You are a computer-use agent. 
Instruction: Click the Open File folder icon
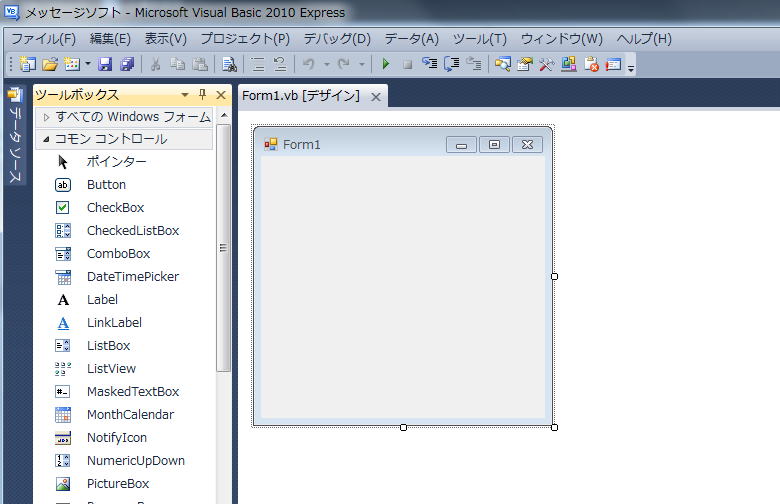click(50, 64)
